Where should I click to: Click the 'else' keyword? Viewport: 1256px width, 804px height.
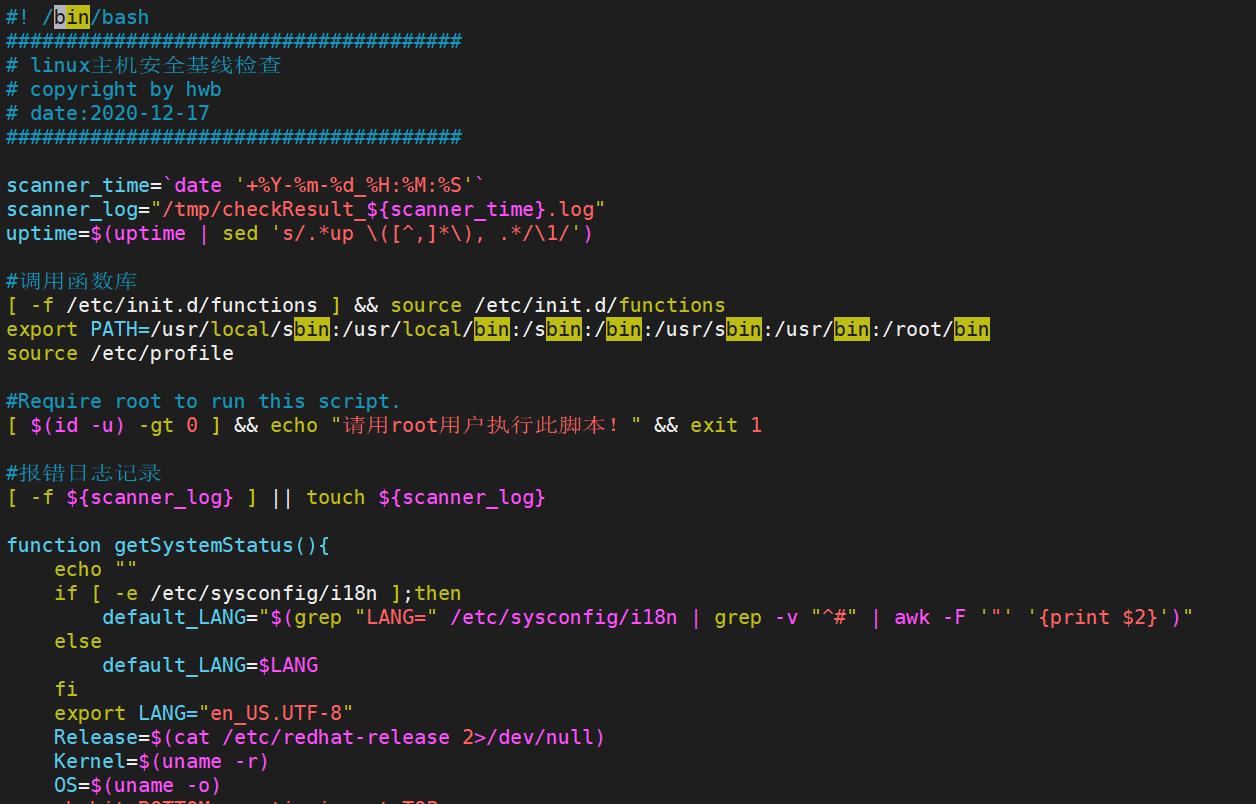(x=78, y=641)
